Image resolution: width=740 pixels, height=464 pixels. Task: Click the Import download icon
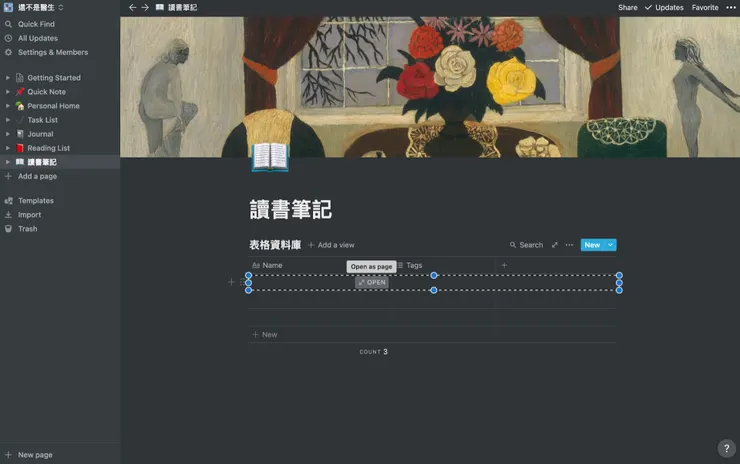tap(8, 215)
